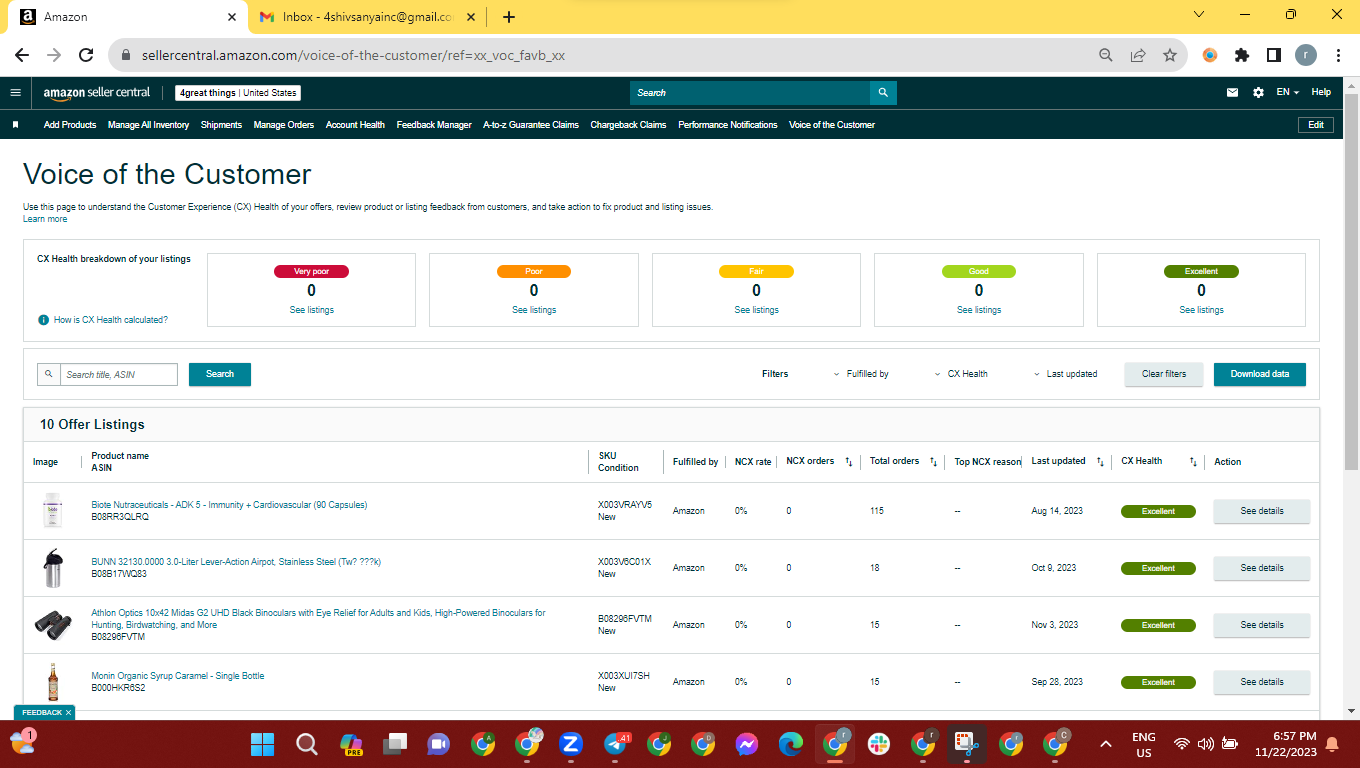Open the Chrome side panel icon

click(x=1274, y=56)
